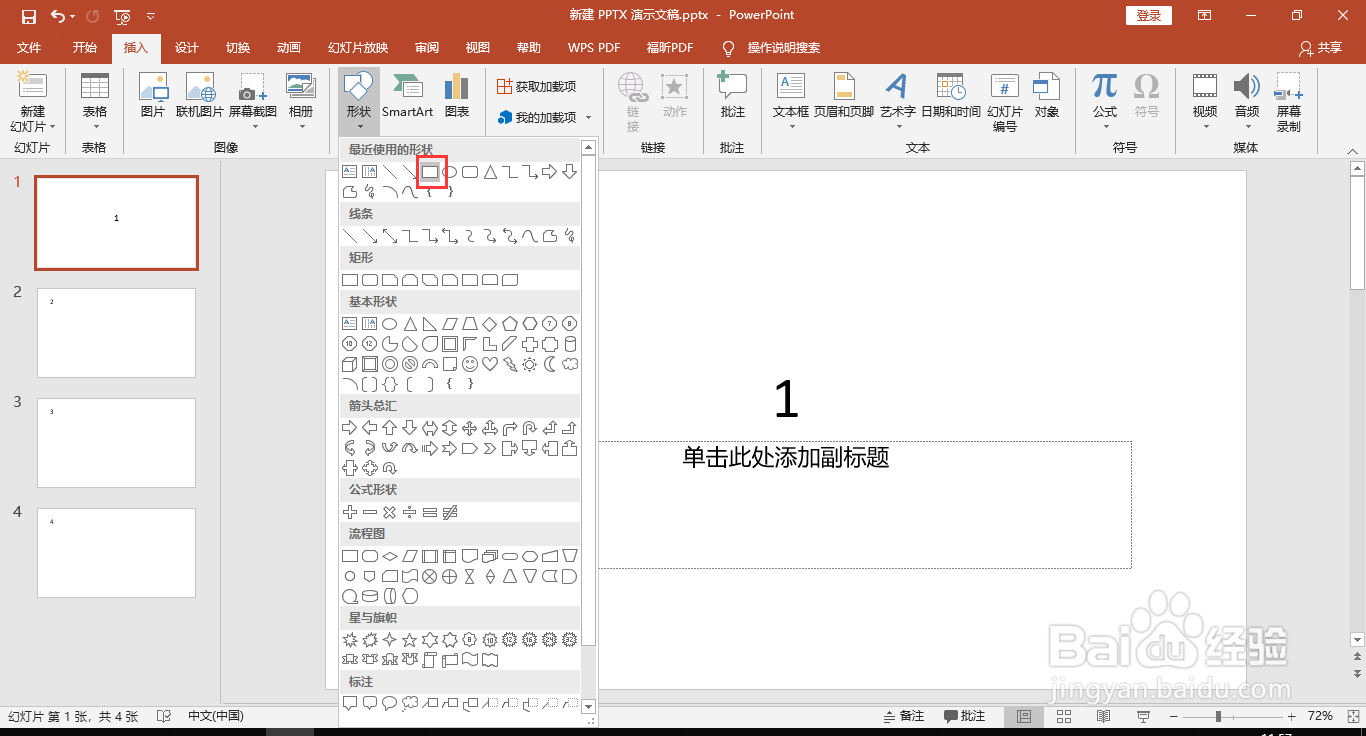Add a comment with 批注 ribbon button

coord(733,96)
